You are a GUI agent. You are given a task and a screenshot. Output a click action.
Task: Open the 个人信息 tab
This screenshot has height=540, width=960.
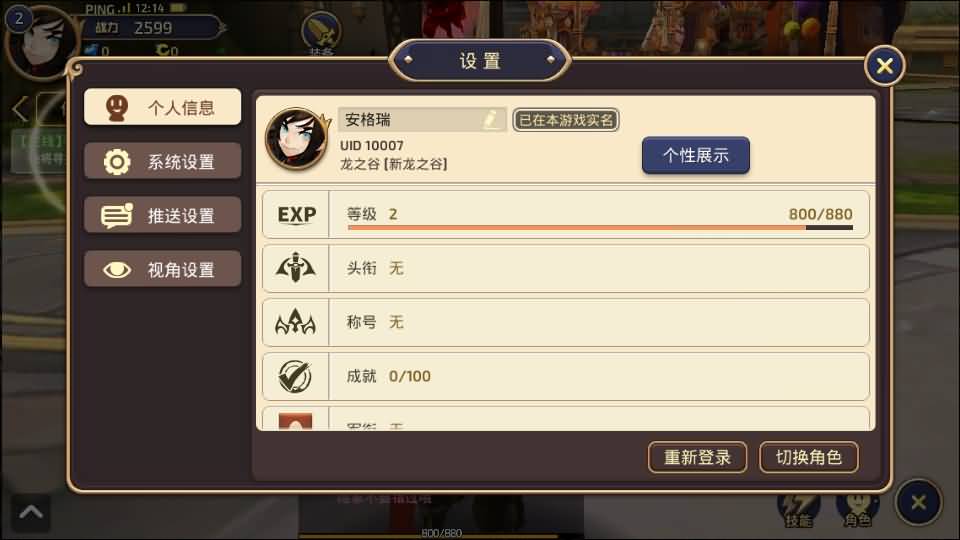click(162, 107)
